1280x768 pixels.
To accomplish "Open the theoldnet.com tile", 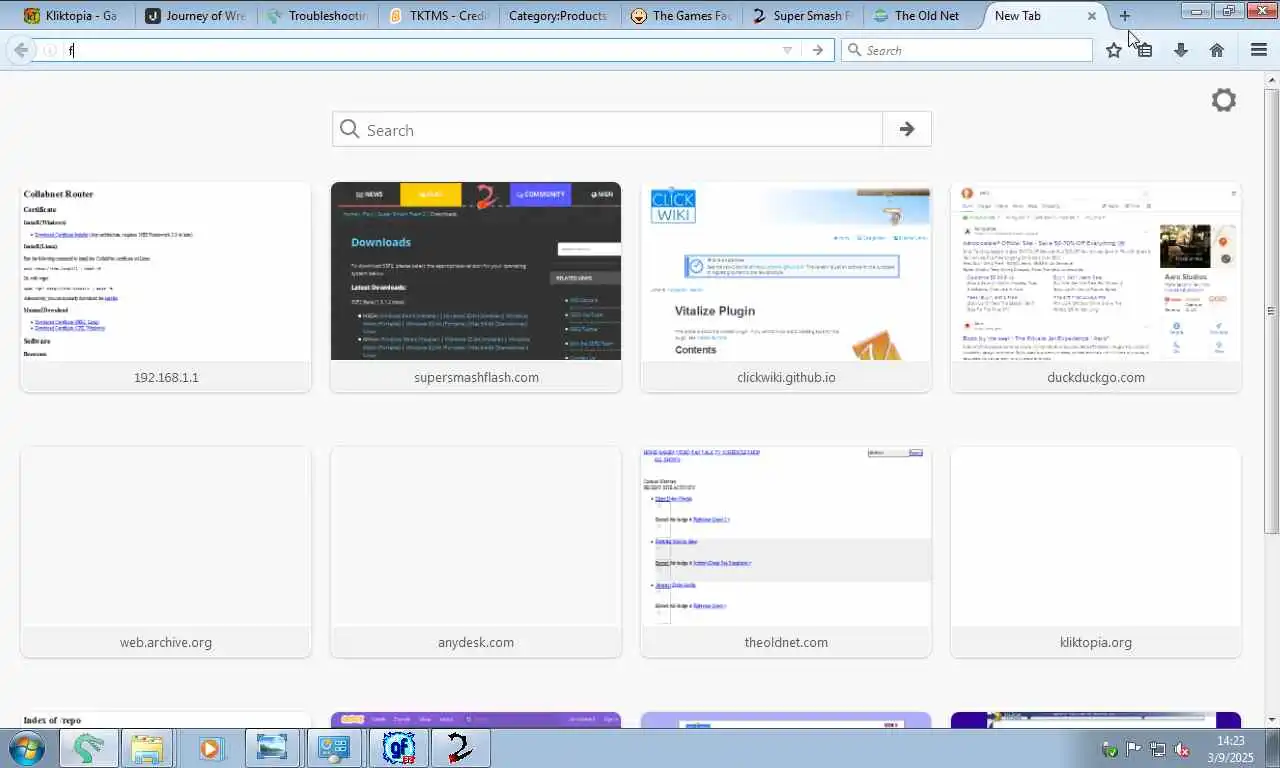I will (786, 552).
